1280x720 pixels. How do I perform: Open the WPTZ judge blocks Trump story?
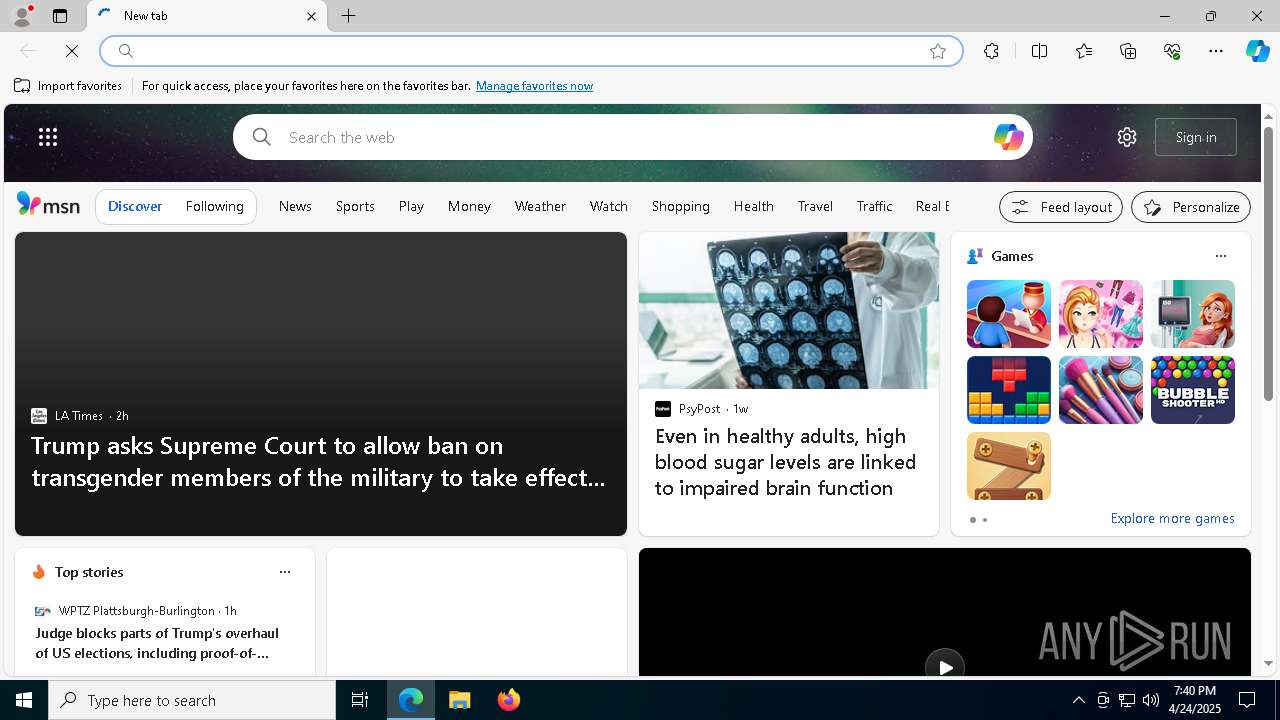[157, 643]
